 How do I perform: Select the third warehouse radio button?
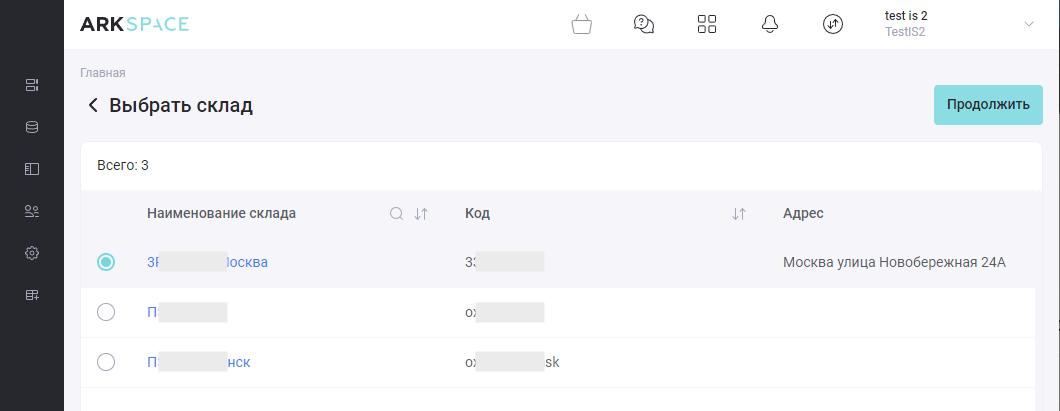pyautogui.click(x=105, y=362)
